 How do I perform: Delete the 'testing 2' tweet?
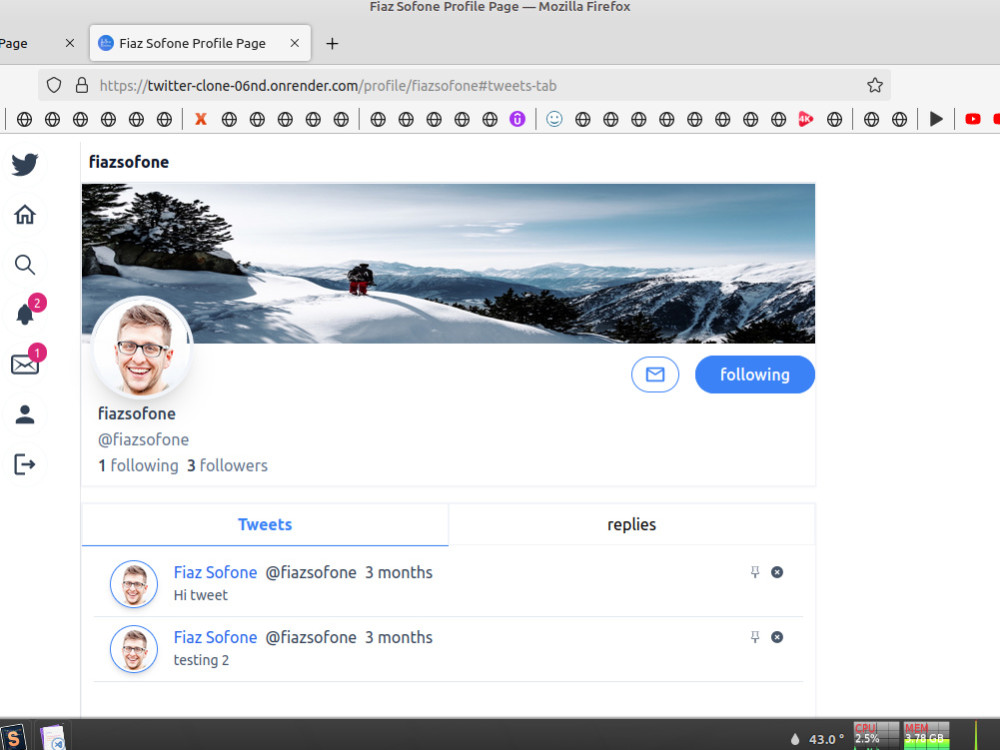click(x=777, y=637)
